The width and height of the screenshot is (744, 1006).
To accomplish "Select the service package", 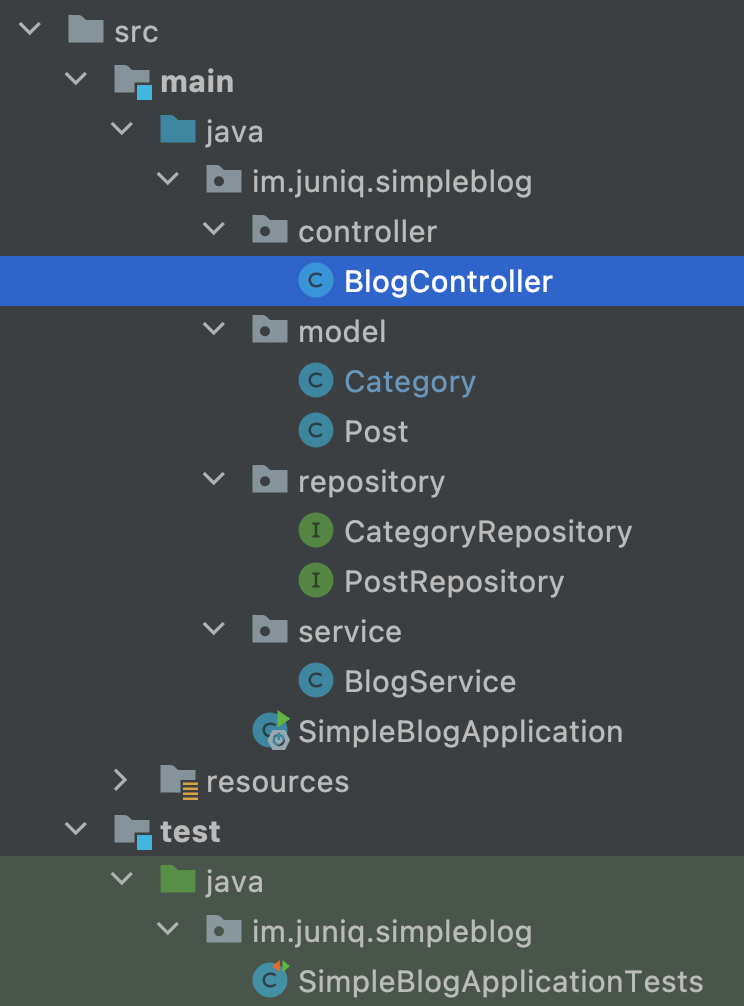I will [350, 633].
